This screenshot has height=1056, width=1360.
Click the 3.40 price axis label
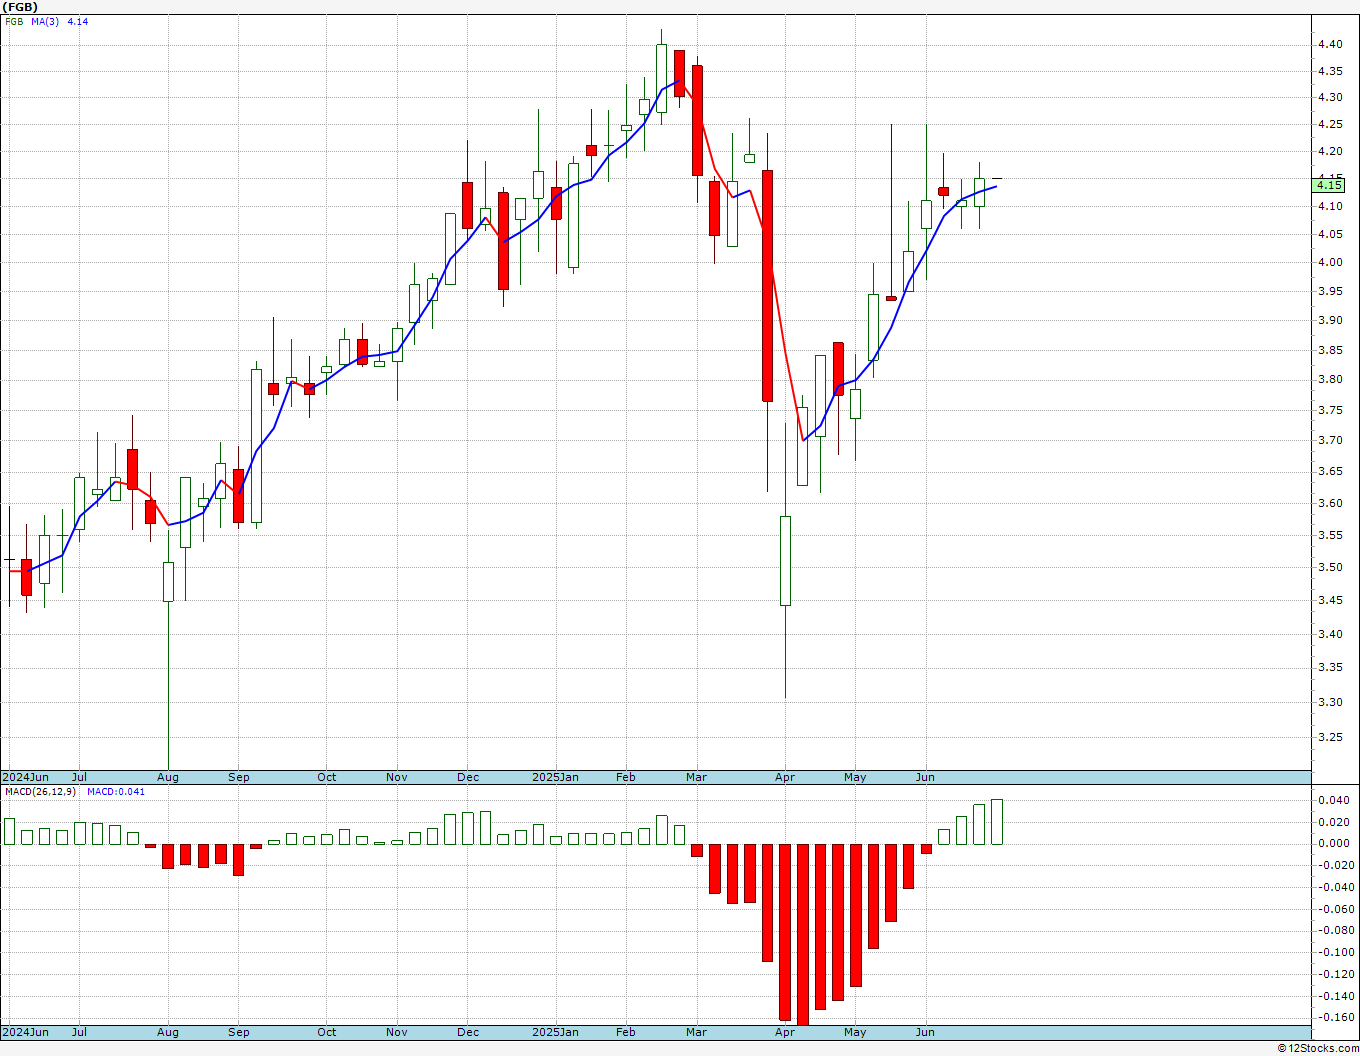click(1330, 634)
